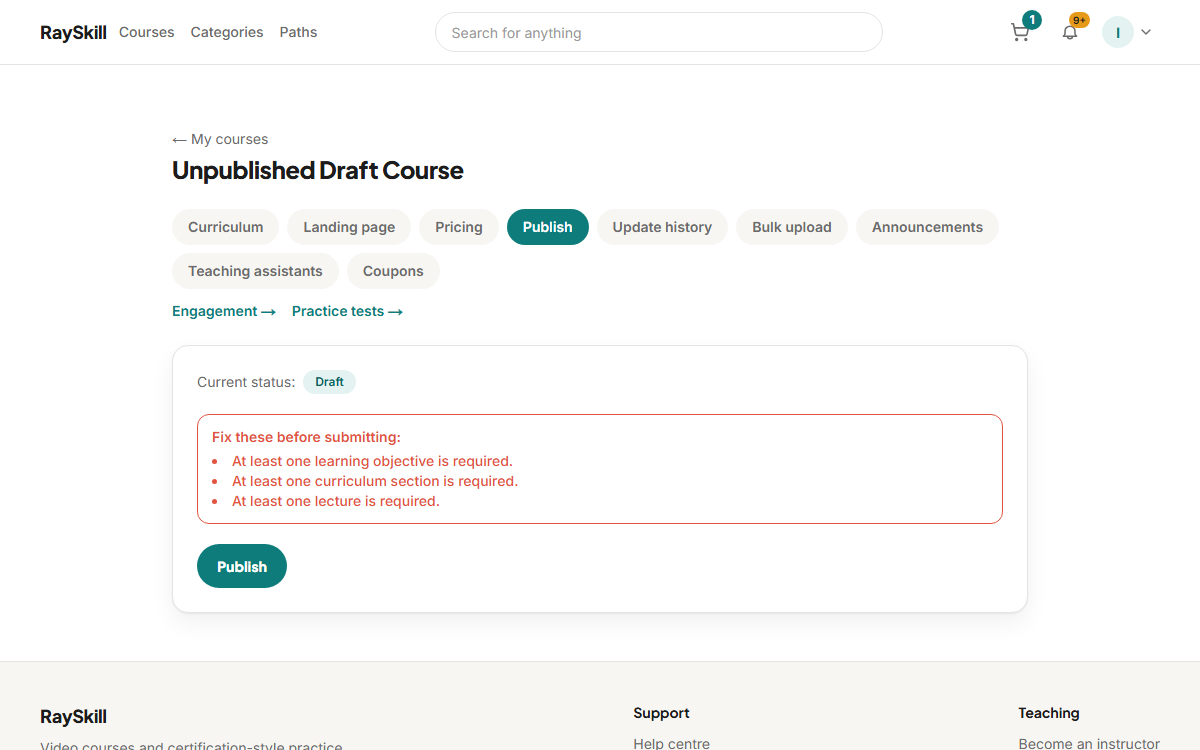Click 'Fix these before submitting:' heading
Viewport: 1200px width, 750px height.
306,437
